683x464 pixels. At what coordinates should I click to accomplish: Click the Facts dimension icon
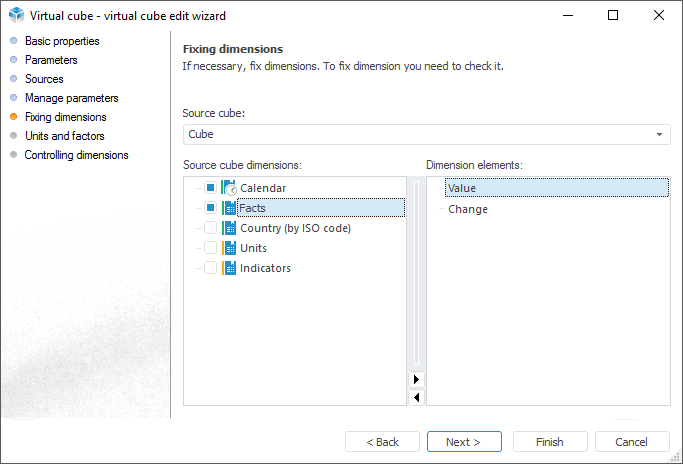point(229,208)
